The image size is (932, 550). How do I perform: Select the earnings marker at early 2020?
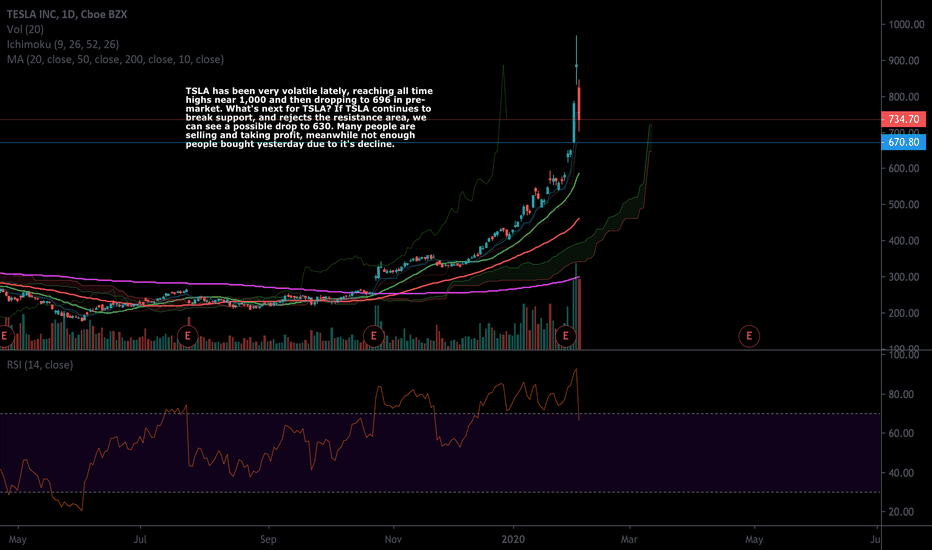(x=565, y=336)
